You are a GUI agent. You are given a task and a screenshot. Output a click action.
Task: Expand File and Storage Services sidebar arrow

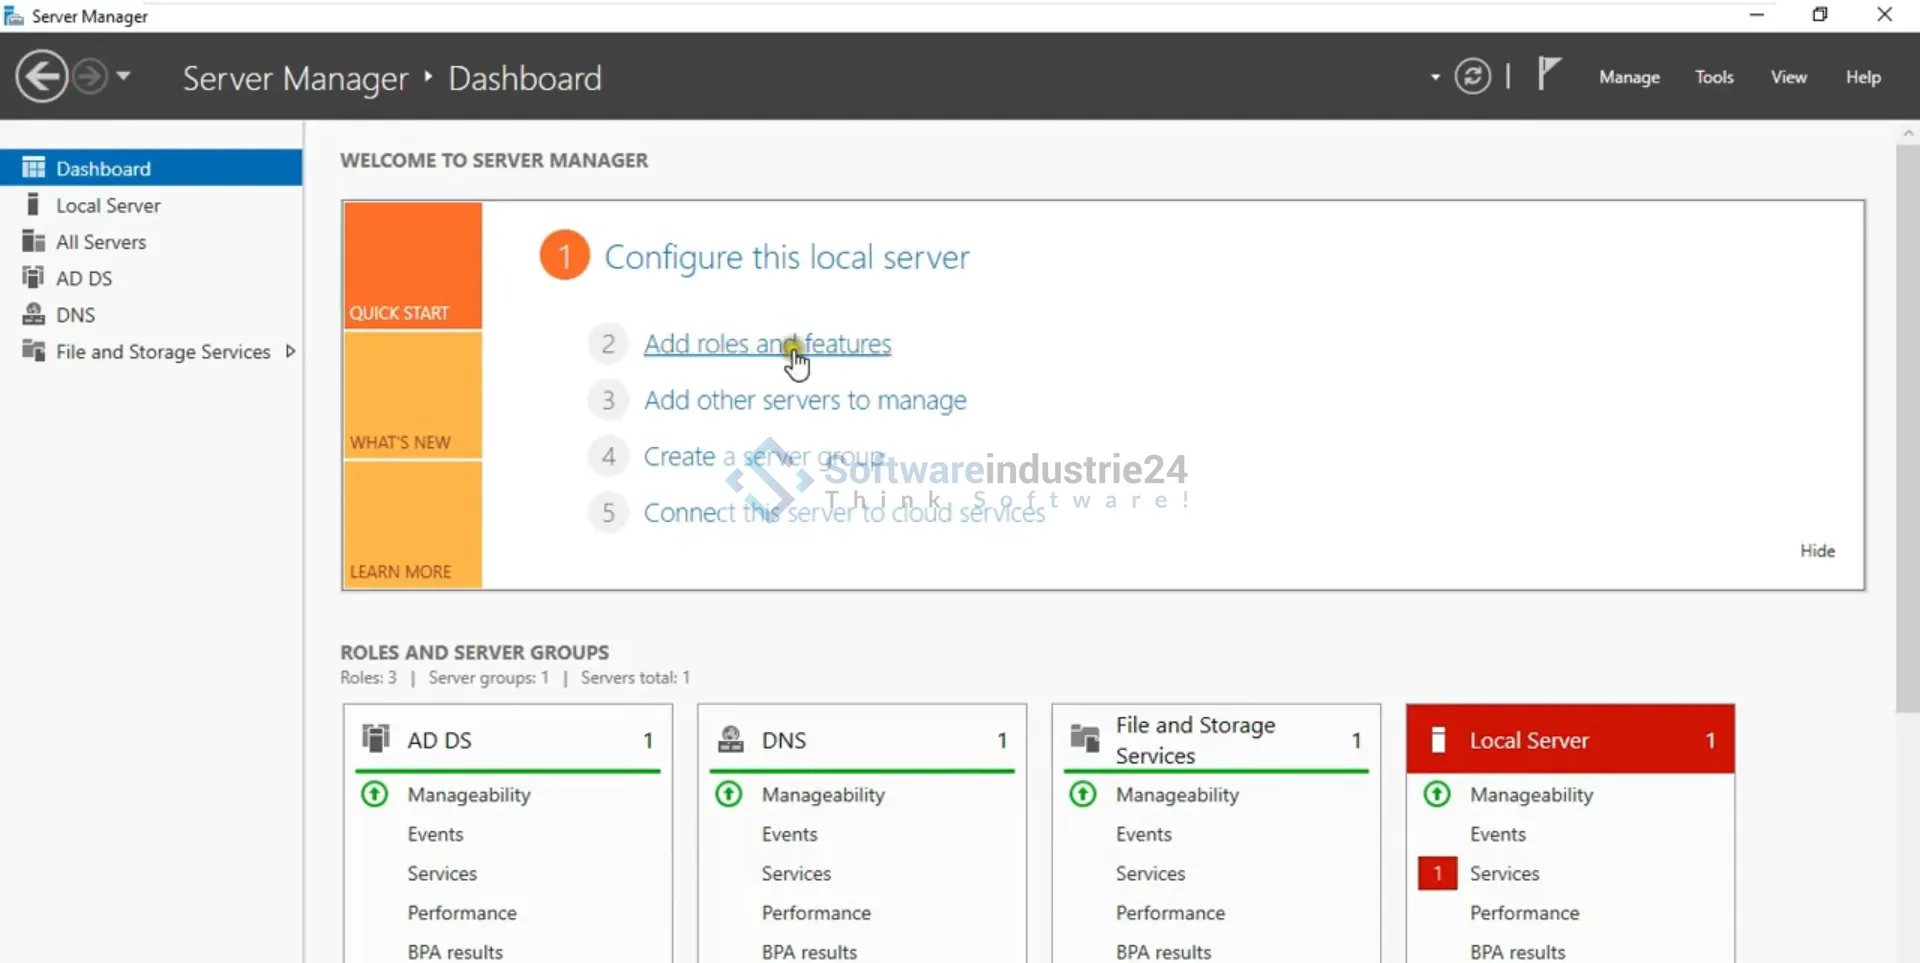(x=291, y=351)
